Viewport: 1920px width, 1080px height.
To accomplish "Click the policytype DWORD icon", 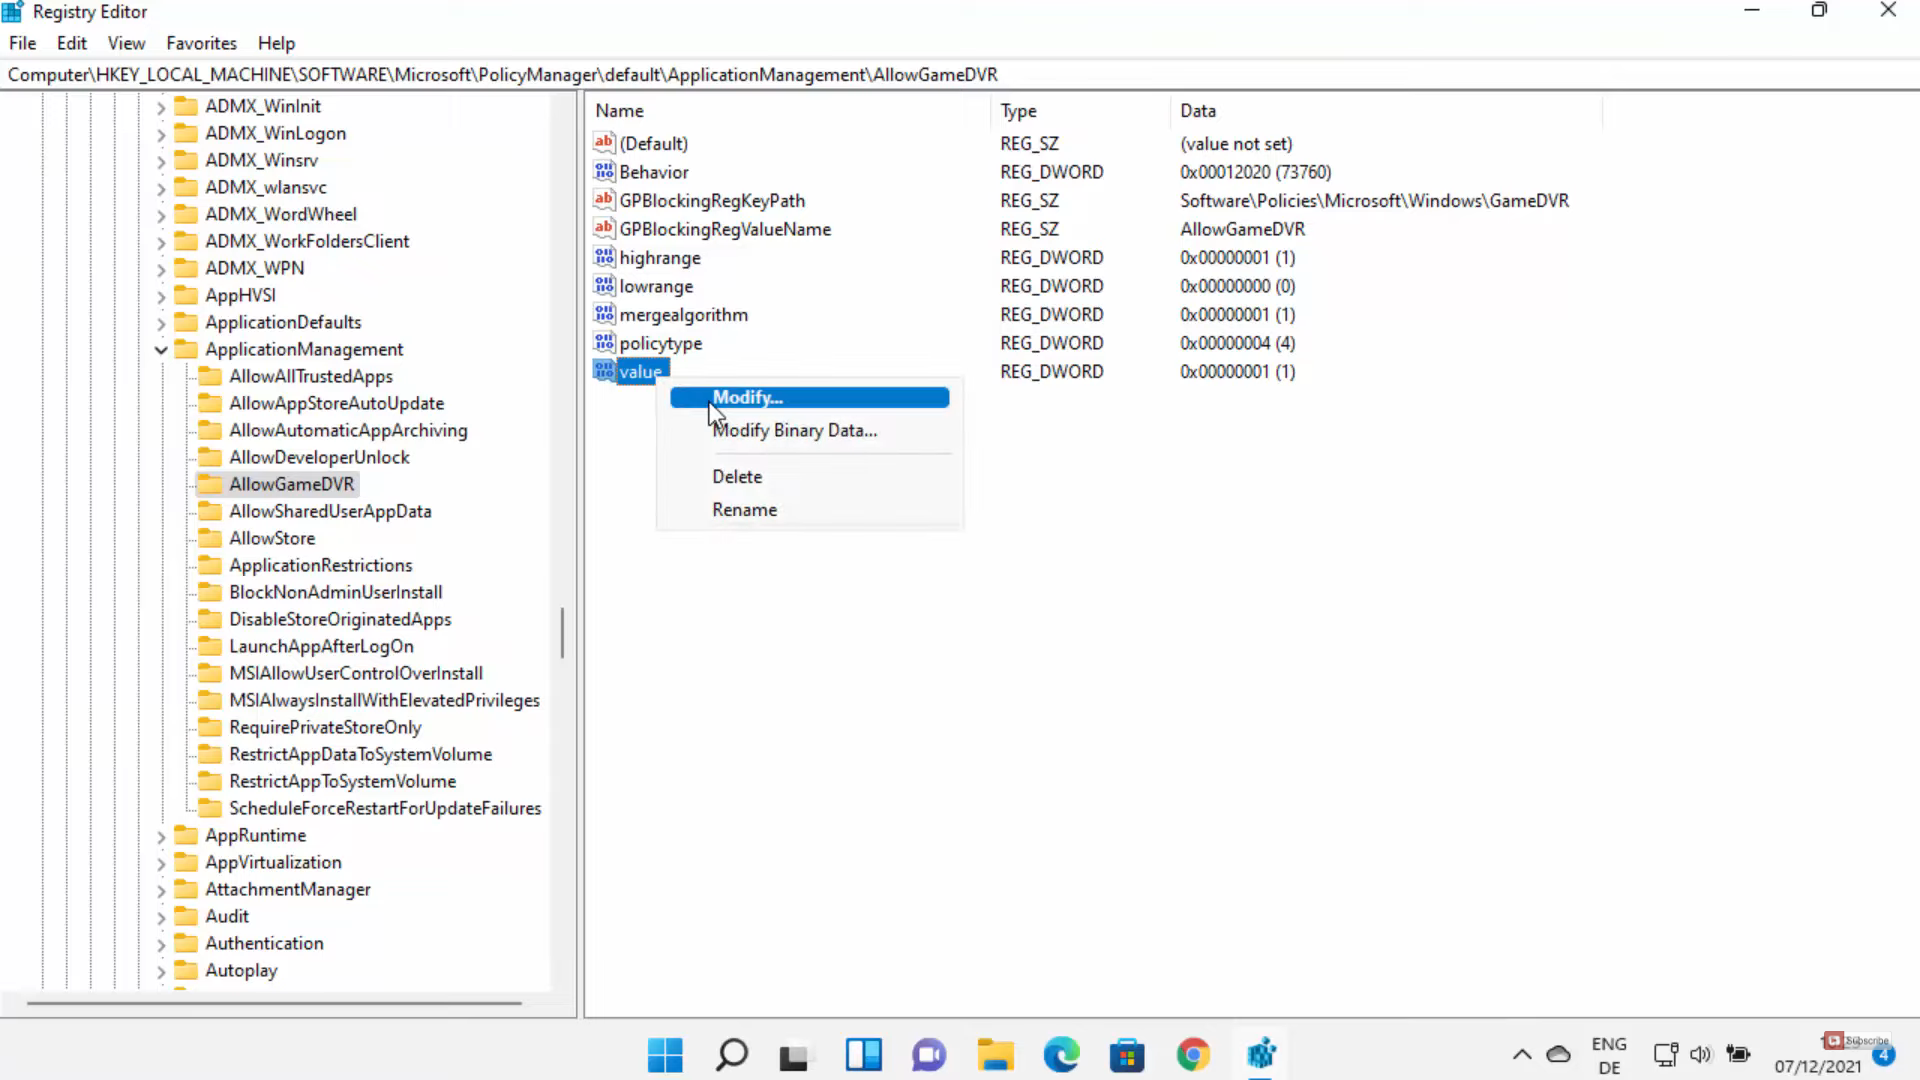I will click(604, 343).
